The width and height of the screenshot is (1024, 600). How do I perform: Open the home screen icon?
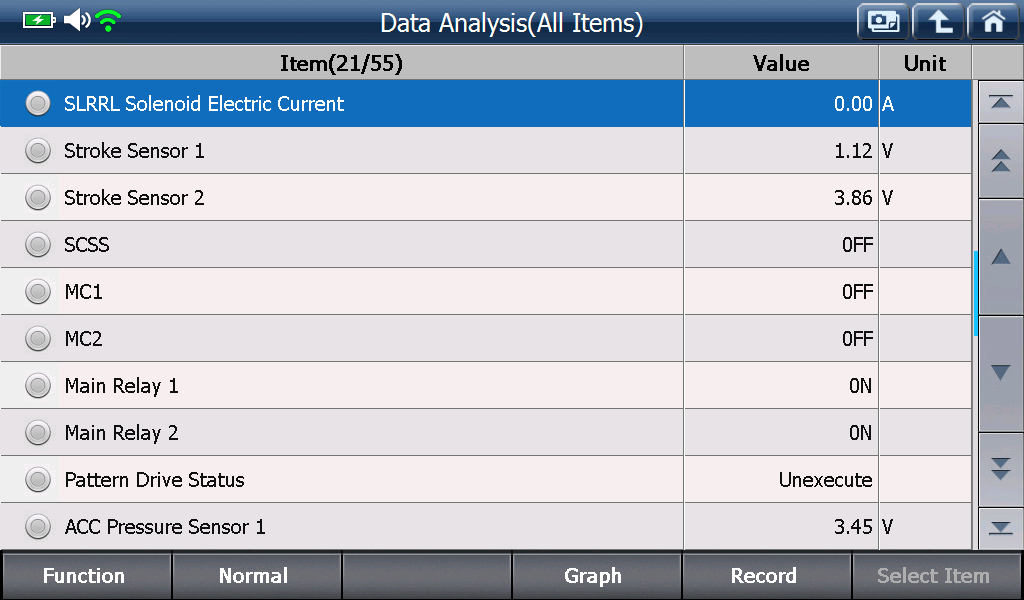(993, 22)
